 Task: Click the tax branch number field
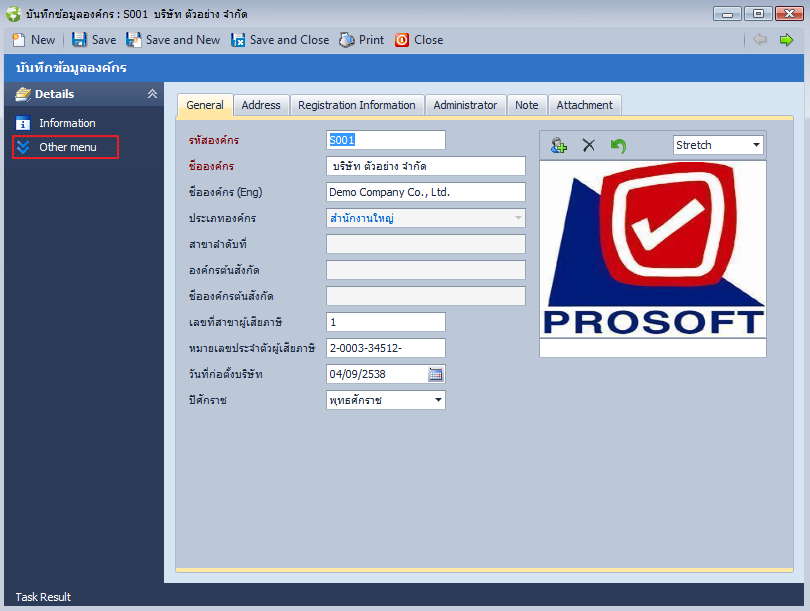385,322
